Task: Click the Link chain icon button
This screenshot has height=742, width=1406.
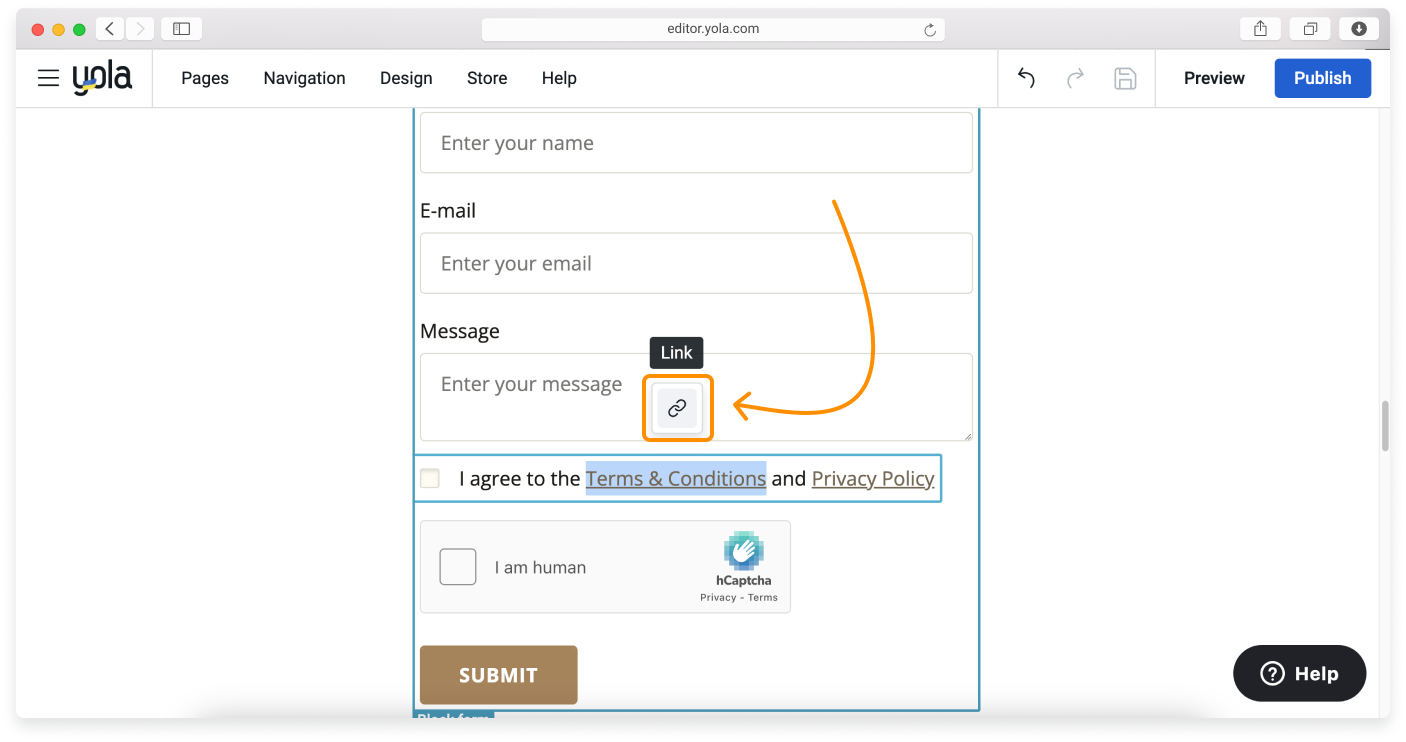Action: pyautogui.click(x=677, y=408)
